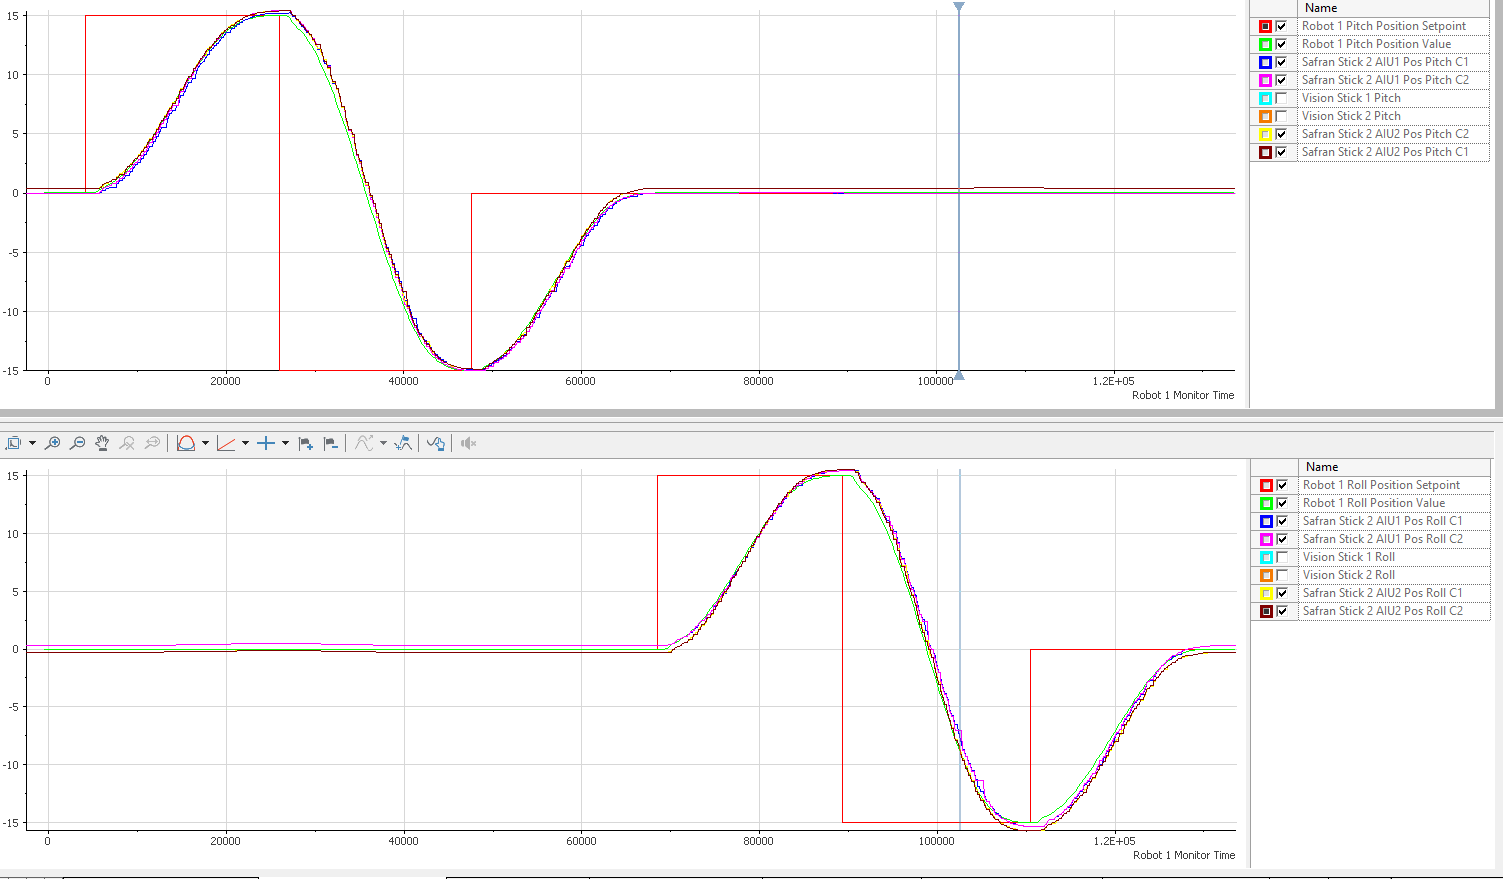
Task: Click the zoom out magnifier tool
Action: coord(77,443)
